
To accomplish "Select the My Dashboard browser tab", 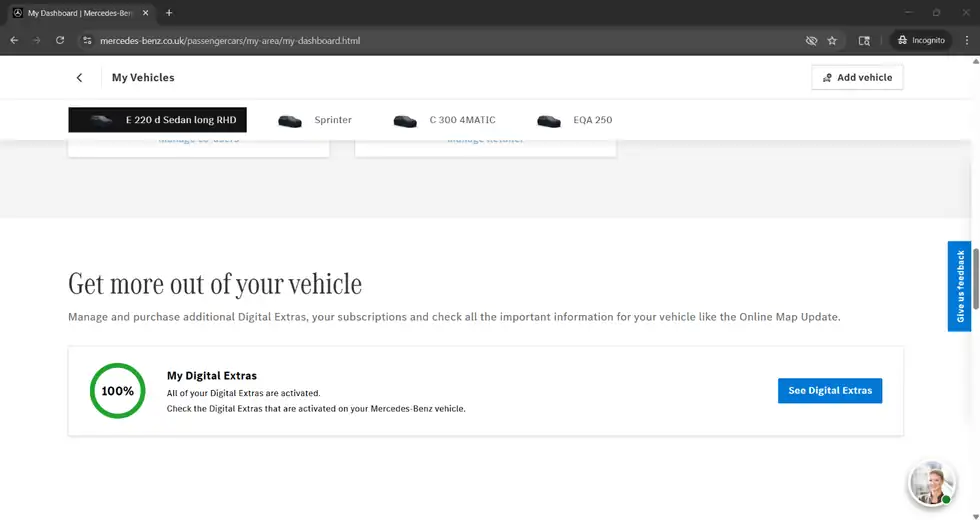I will 80,12.
